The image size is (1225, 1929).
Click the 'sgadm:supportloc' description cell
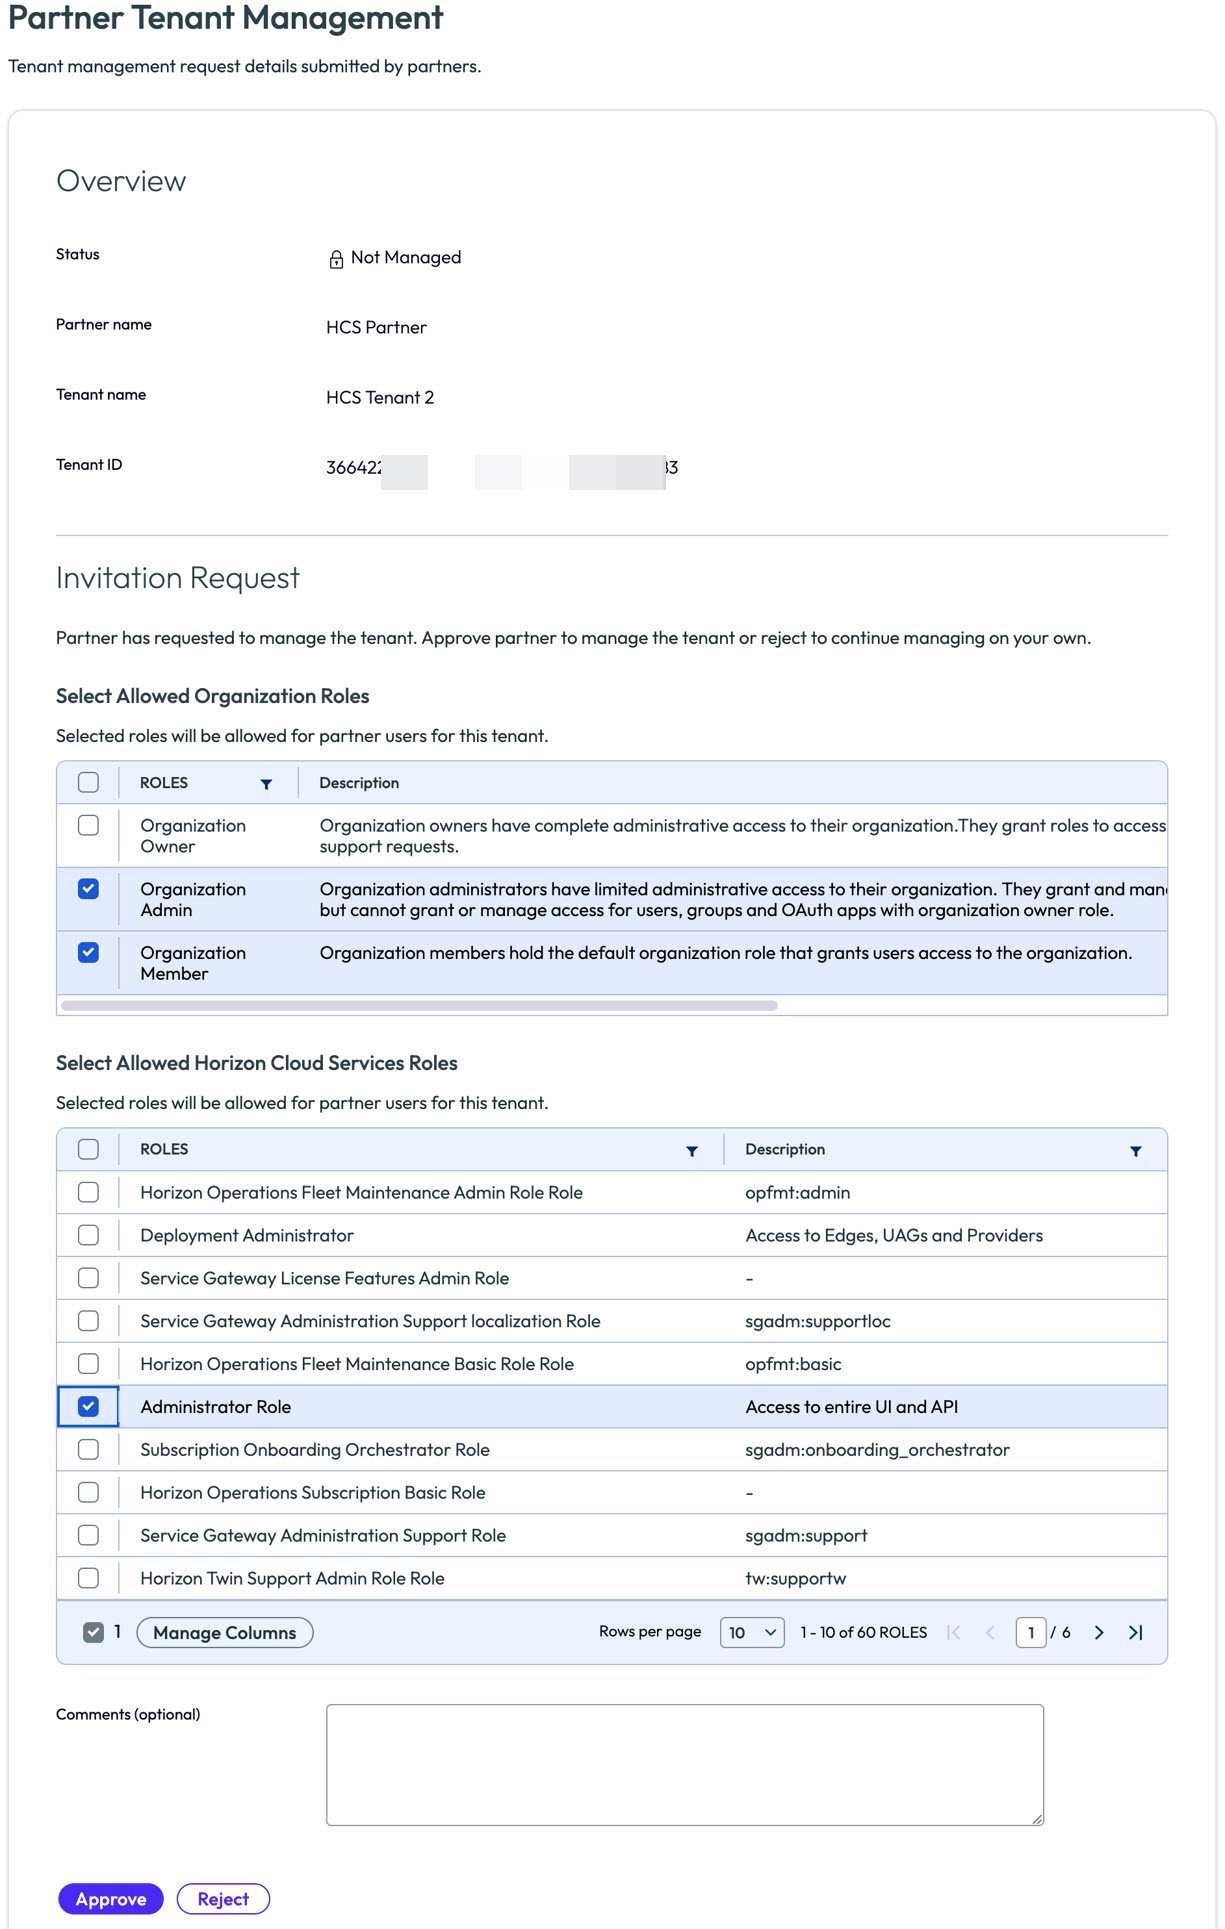pyautogui.click(x=818, y=1322)
